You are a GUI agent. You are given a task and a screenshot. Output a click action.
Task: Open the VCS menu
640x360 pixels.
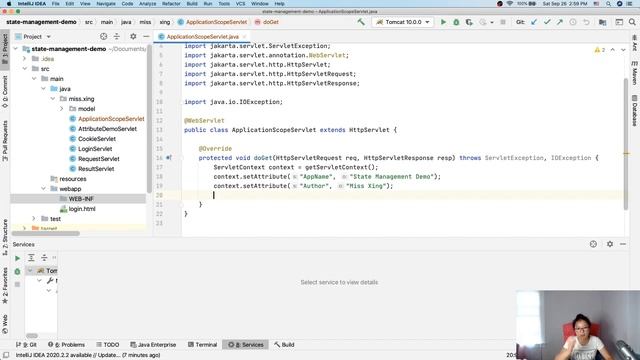(240, 4)
